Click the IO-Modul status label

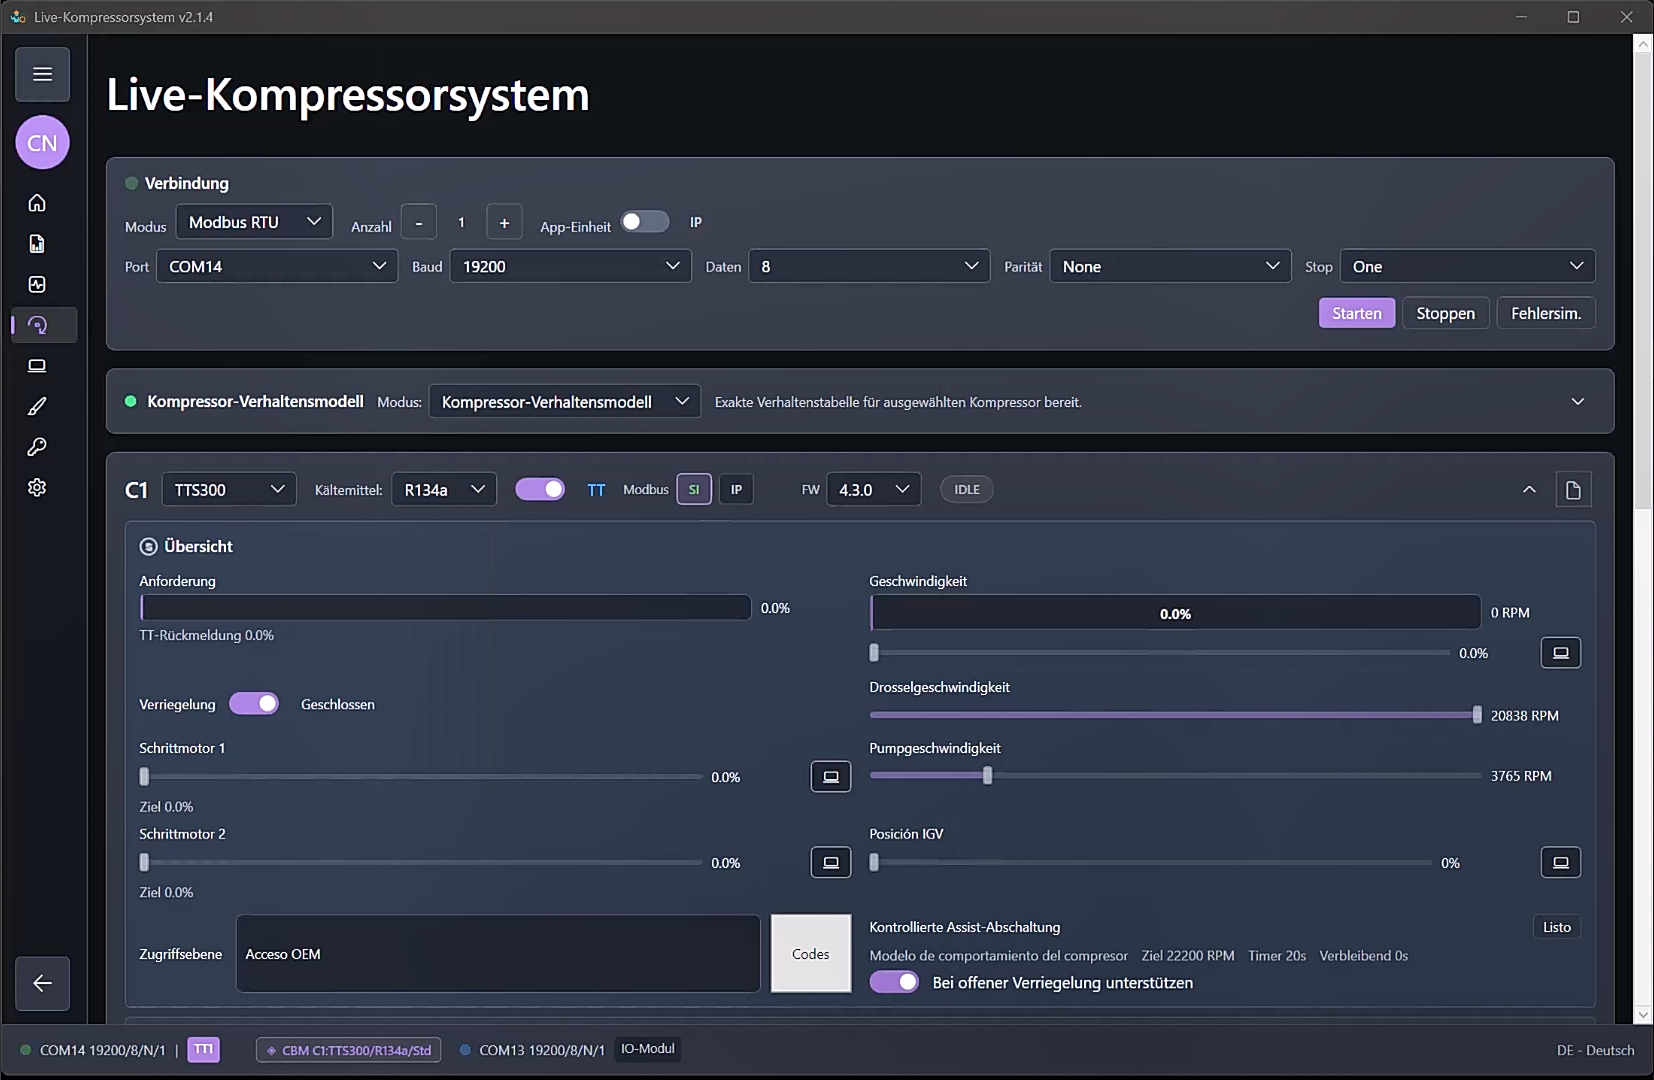coord(648,1049)
